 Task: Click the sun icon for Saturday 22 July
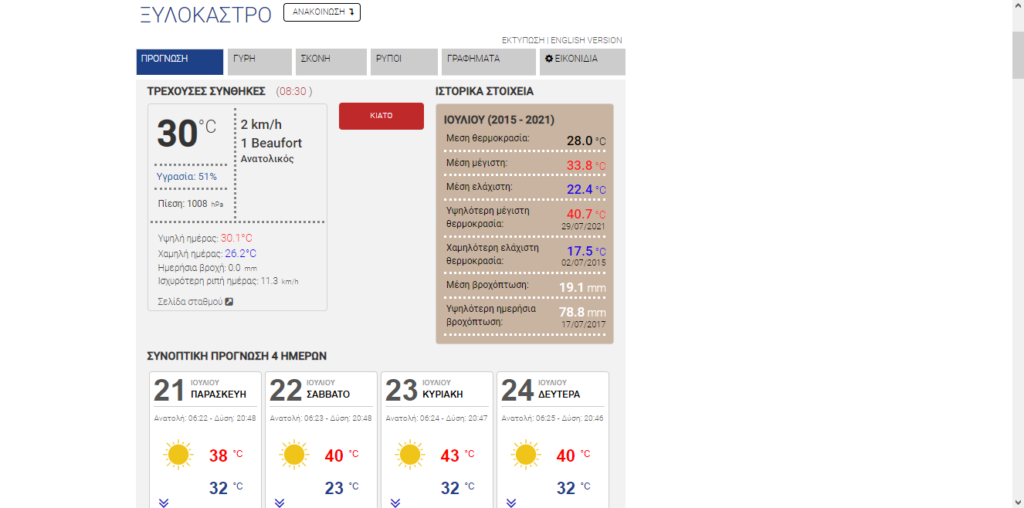[294, 455]
